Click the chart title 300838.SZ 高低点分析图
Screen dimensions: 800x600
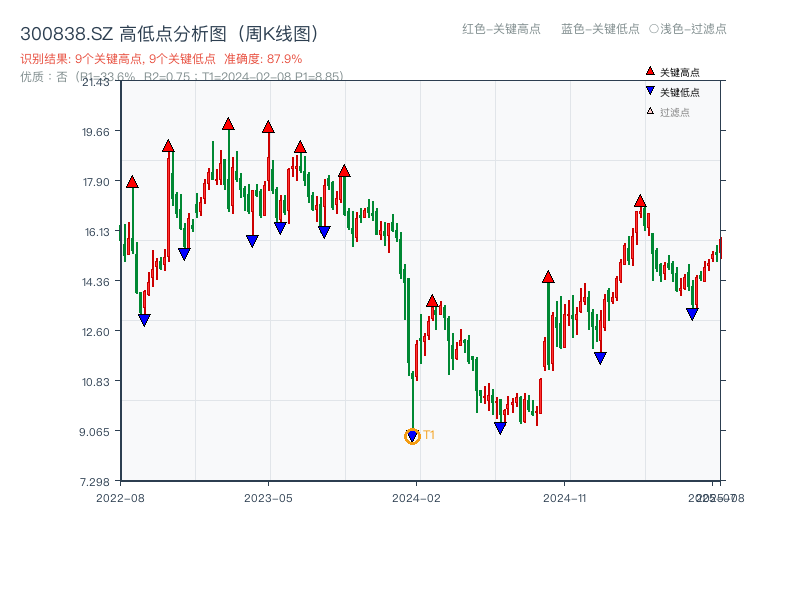(169, 34)
